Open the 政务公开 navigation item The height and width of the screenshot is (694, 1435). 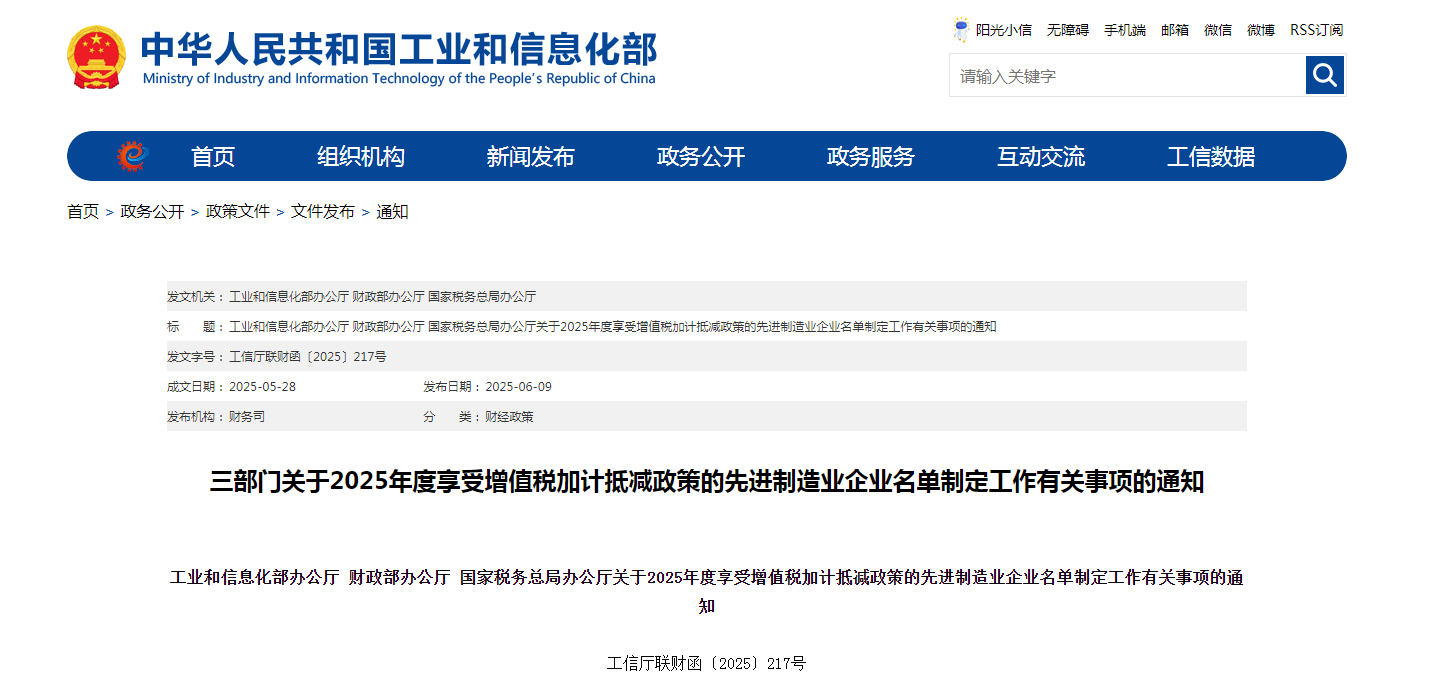(x=701, y=156)
